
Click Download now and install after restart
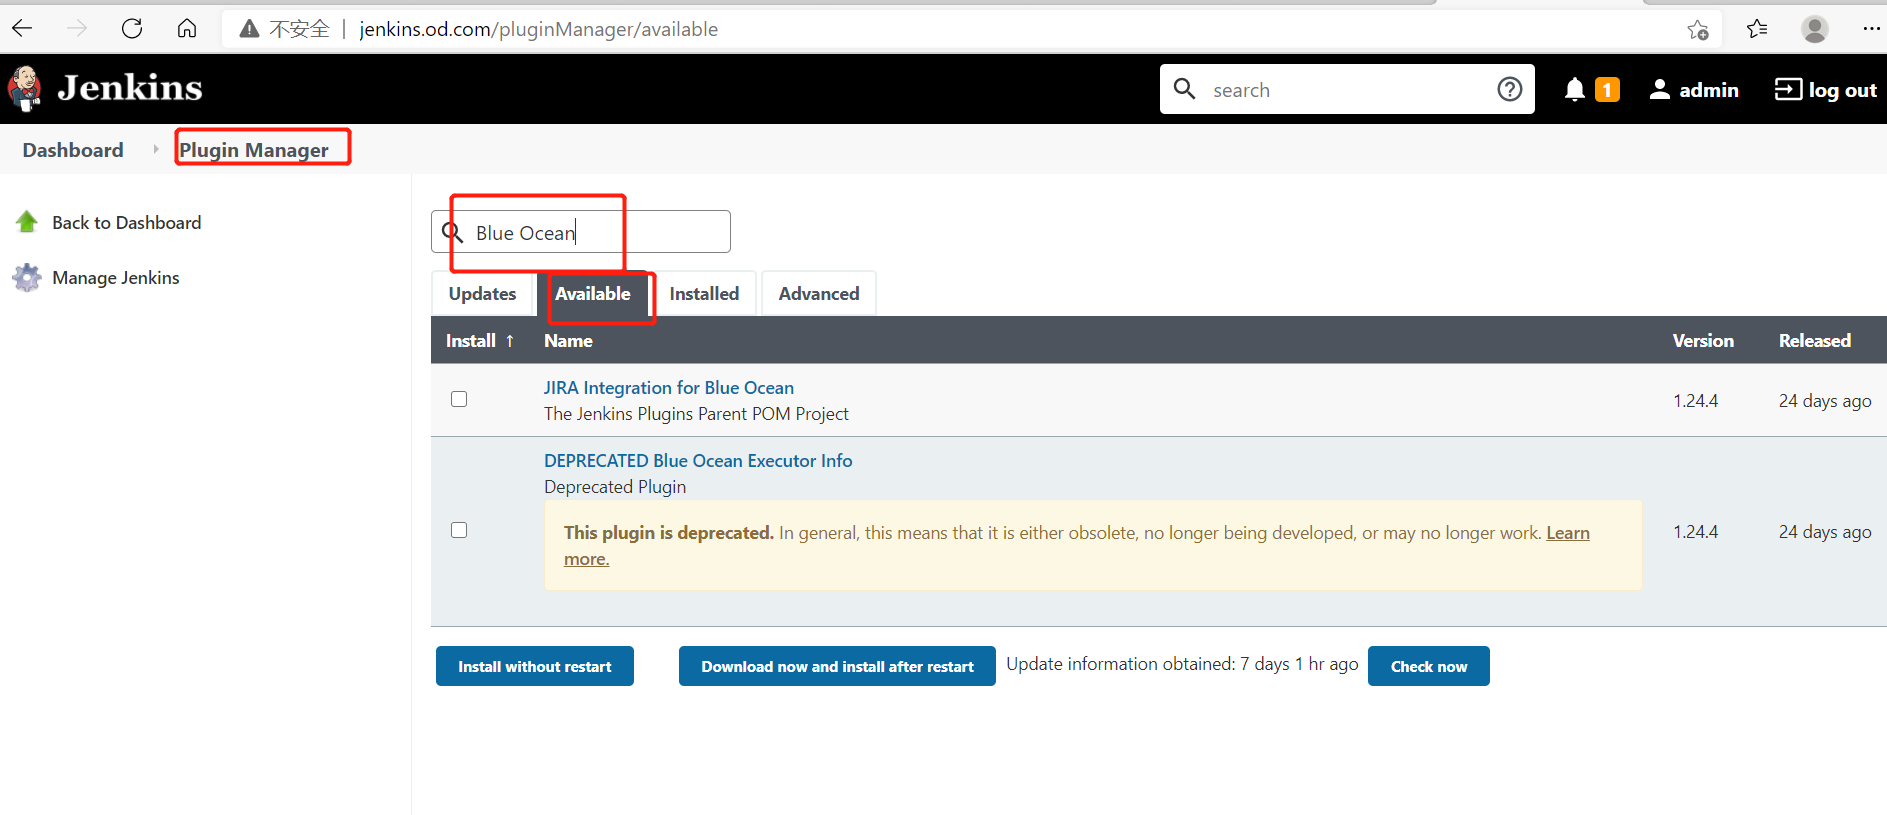837,667
